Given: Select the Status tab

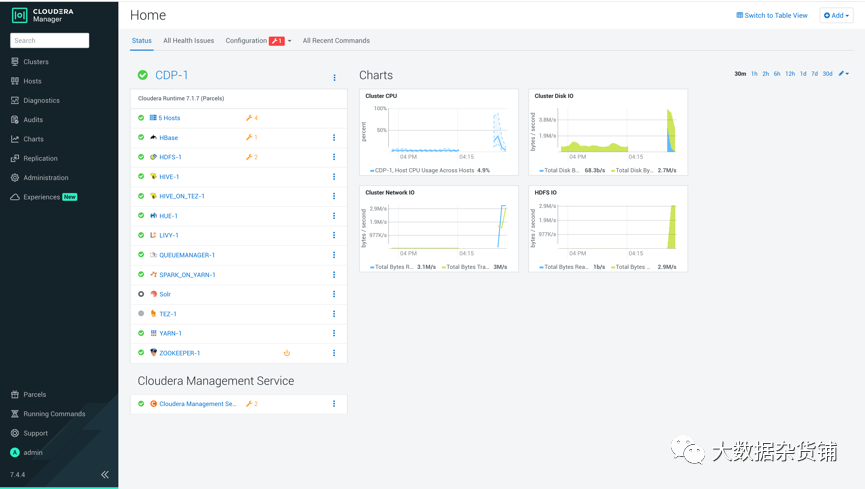Looking at the screenshot, I should (x=142, y=40).
